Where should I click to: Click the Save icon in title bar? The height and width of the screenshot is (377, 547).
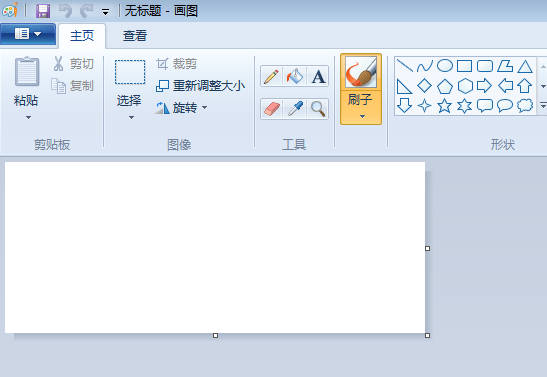pos(43,10)
